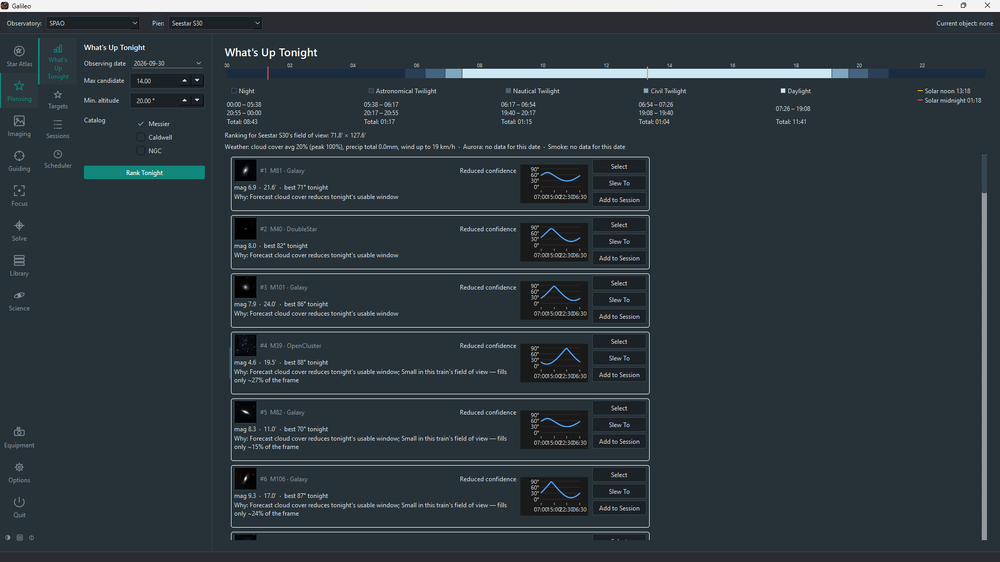Screen dimensions: 1000x562
Task: Open the Guiding section
Action: click(19, 161)
